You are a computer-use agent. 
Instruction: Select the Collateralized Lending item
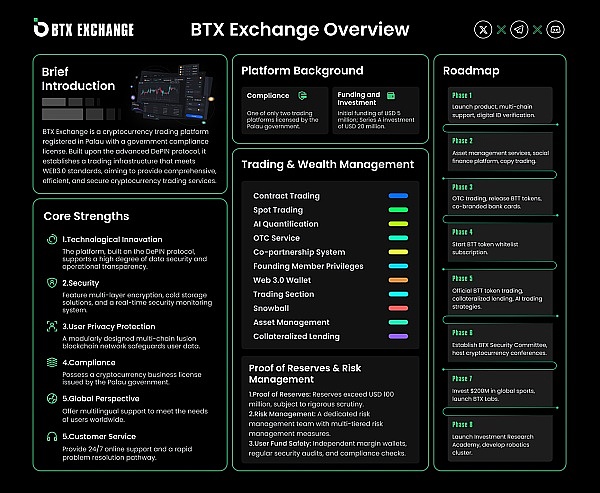[297, 336]
